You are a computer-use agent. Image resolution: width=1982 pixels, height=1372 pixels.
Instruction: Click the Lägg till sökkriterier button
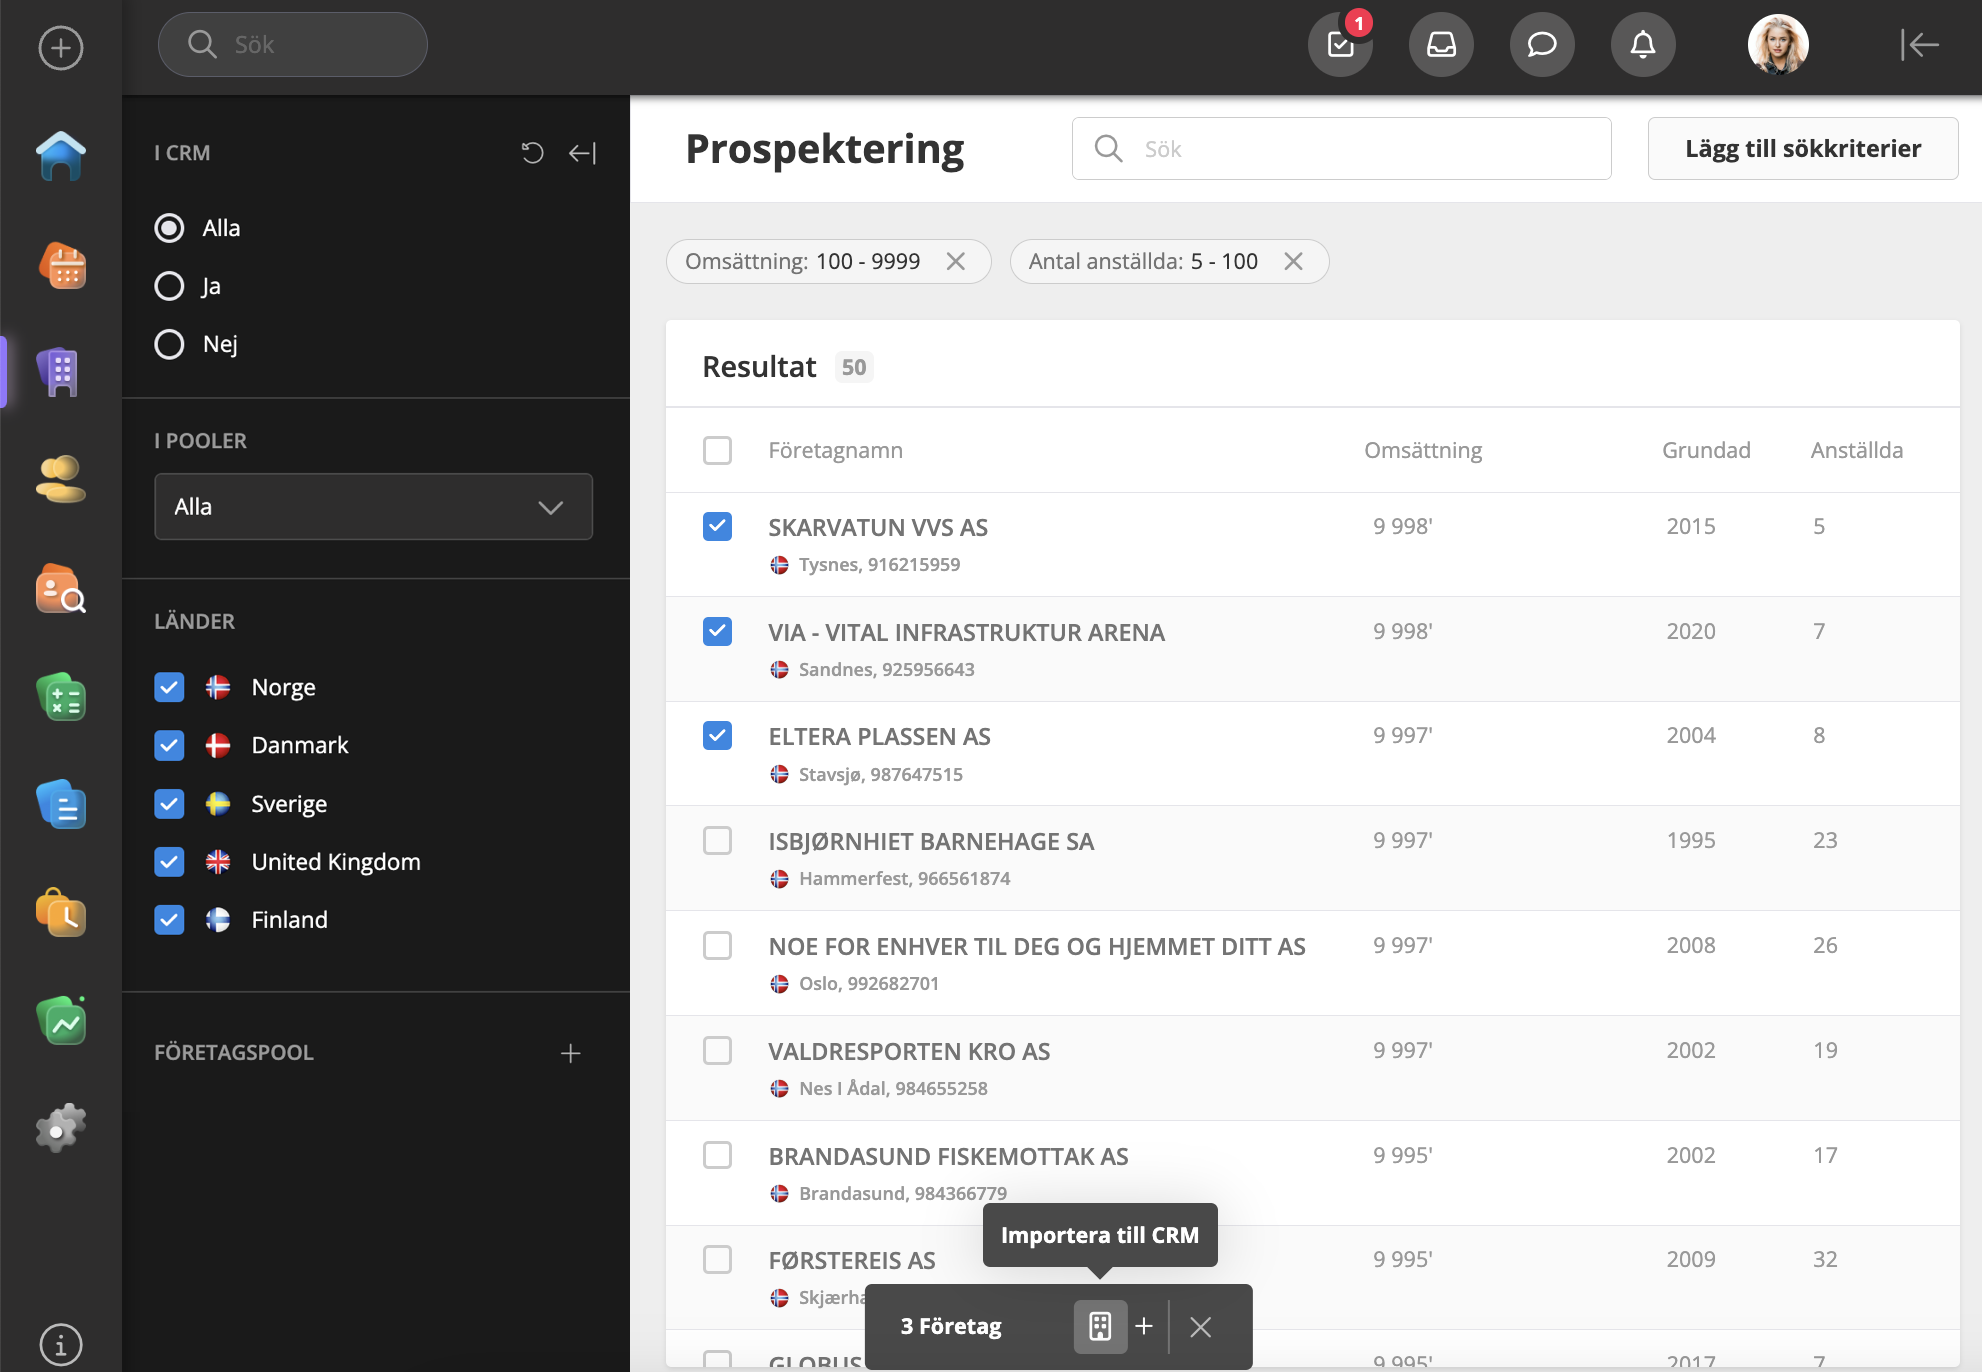pos(1802,149)
